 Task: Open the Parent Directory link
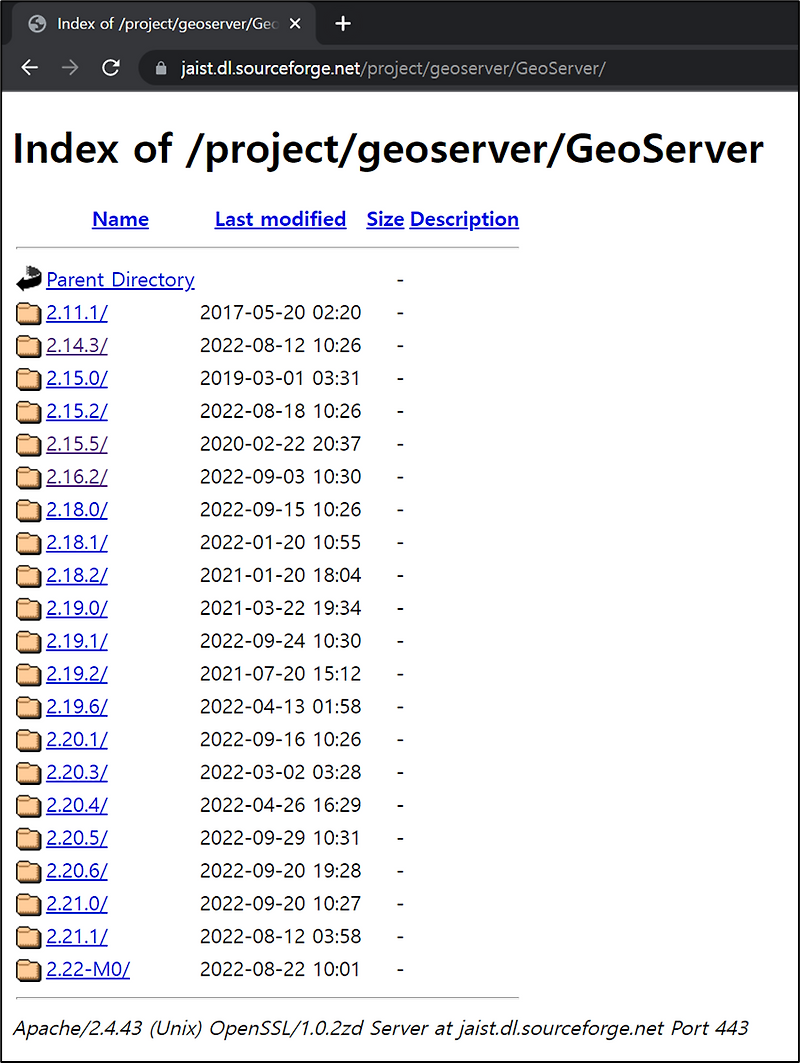coord(120,280)
